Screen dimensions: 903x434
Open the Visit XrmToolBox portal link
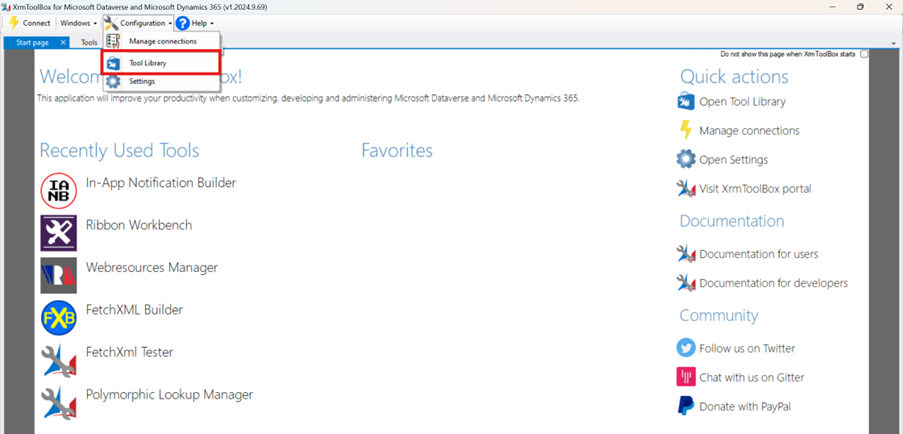754,188
